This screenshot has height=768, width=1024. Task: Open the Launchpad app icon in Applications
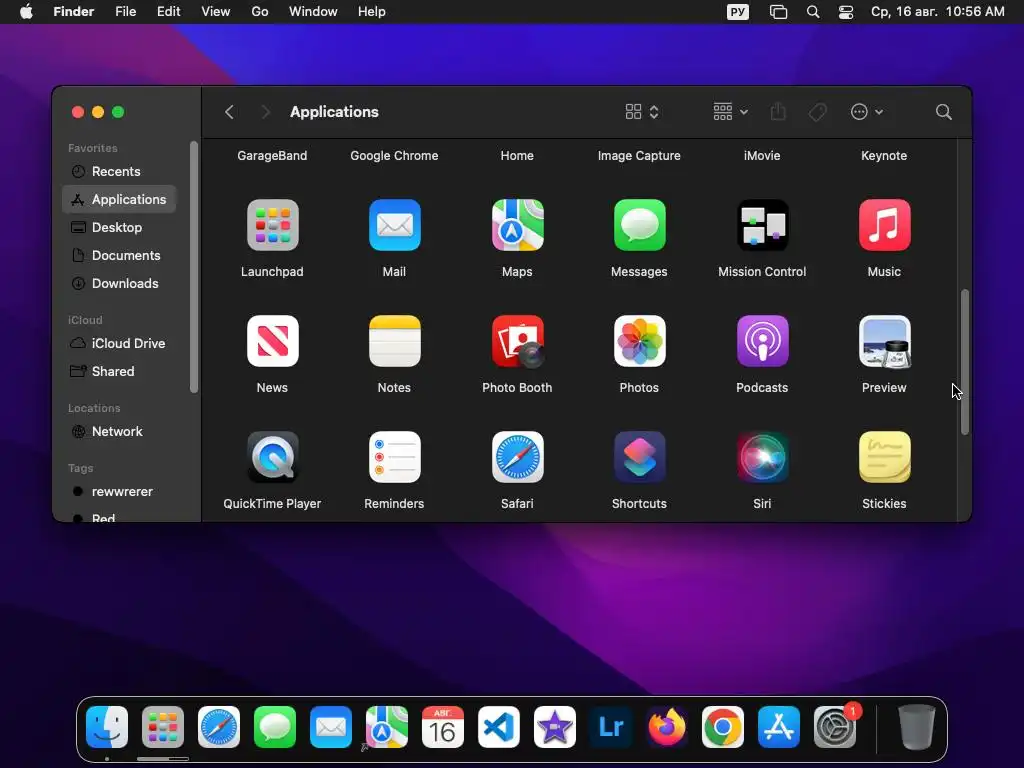pyautogui.click(x=272, y=225)
